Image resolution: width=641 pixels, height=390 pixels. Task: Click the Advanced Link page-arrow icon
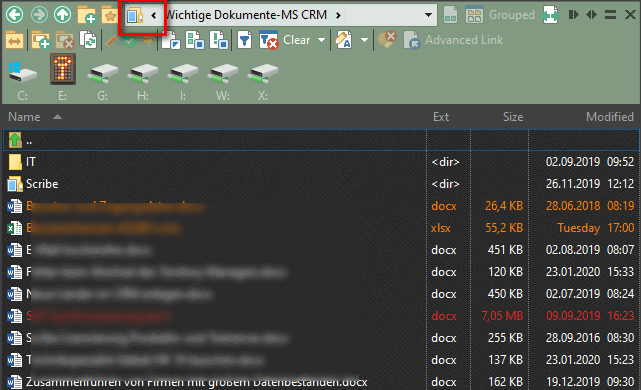point(412,40)
